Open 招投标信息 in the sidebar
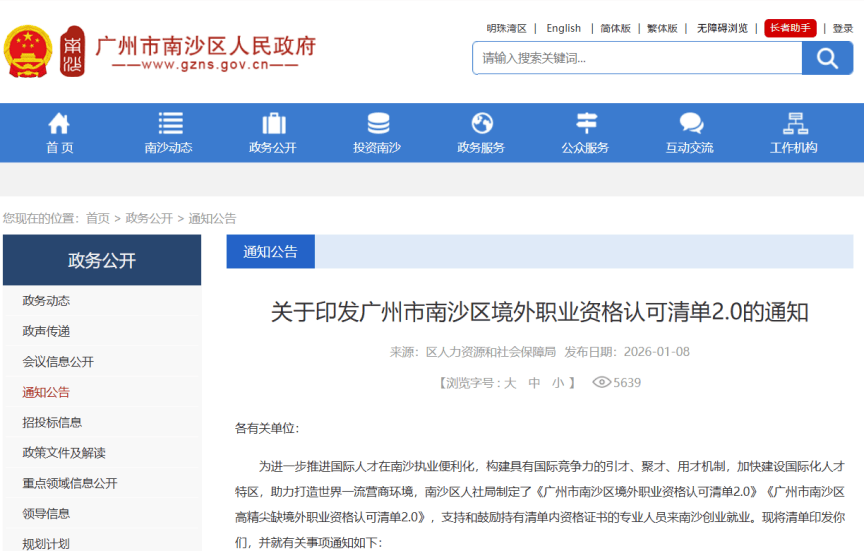The image size is (864, 551). coord(52,423)
